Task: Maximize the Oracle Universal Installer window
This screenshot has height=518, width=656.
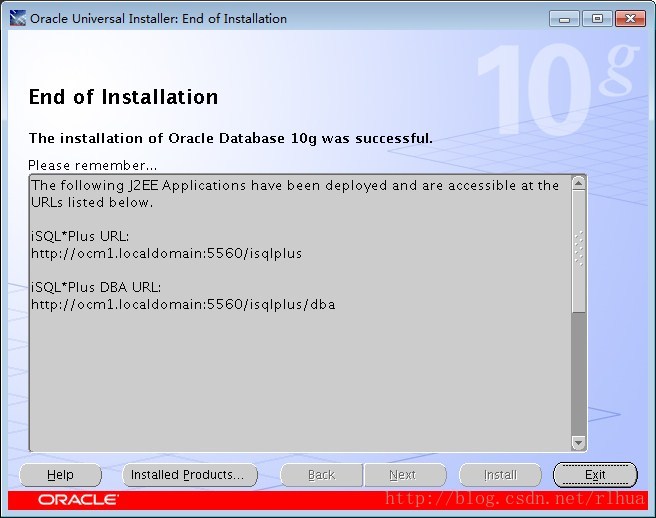Action: coord(597,19)
